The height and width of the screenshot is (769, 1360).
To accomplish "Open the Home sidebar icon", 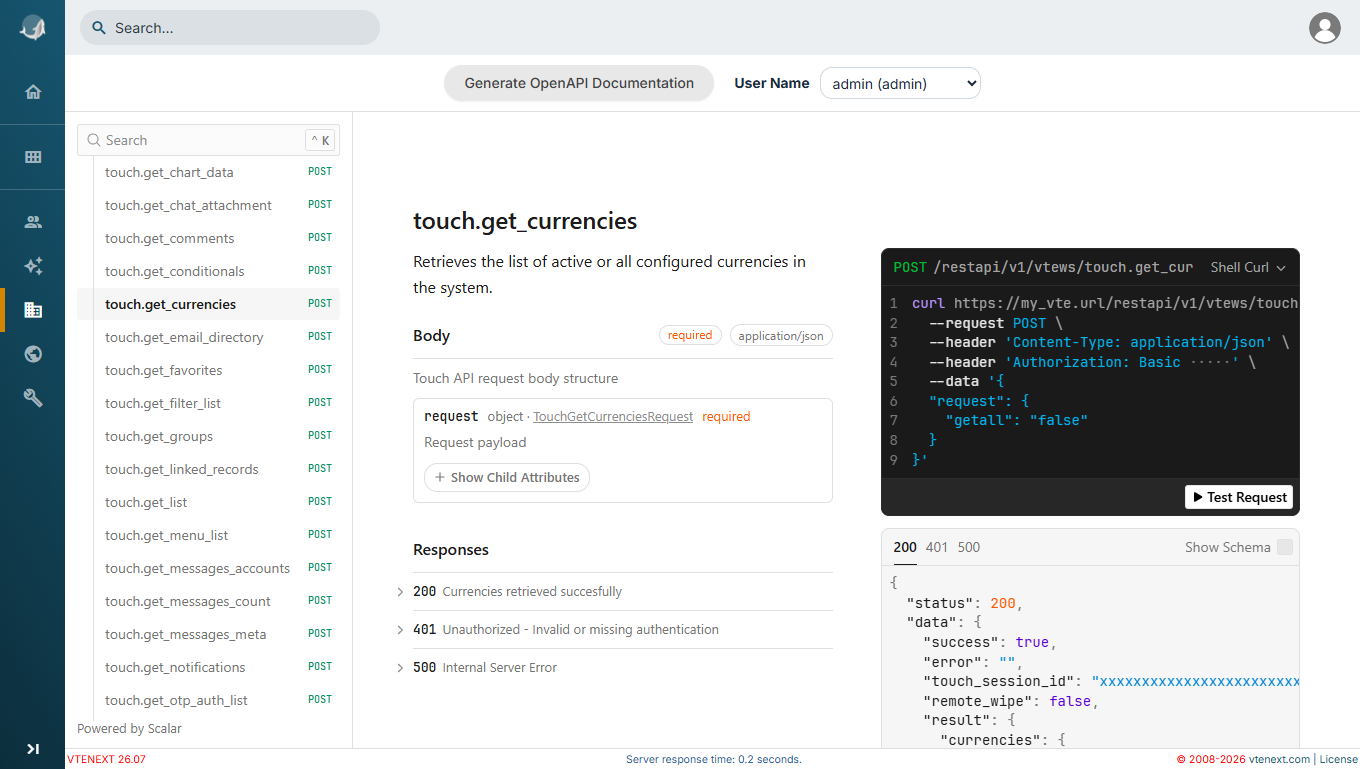I will click(33, 92).
